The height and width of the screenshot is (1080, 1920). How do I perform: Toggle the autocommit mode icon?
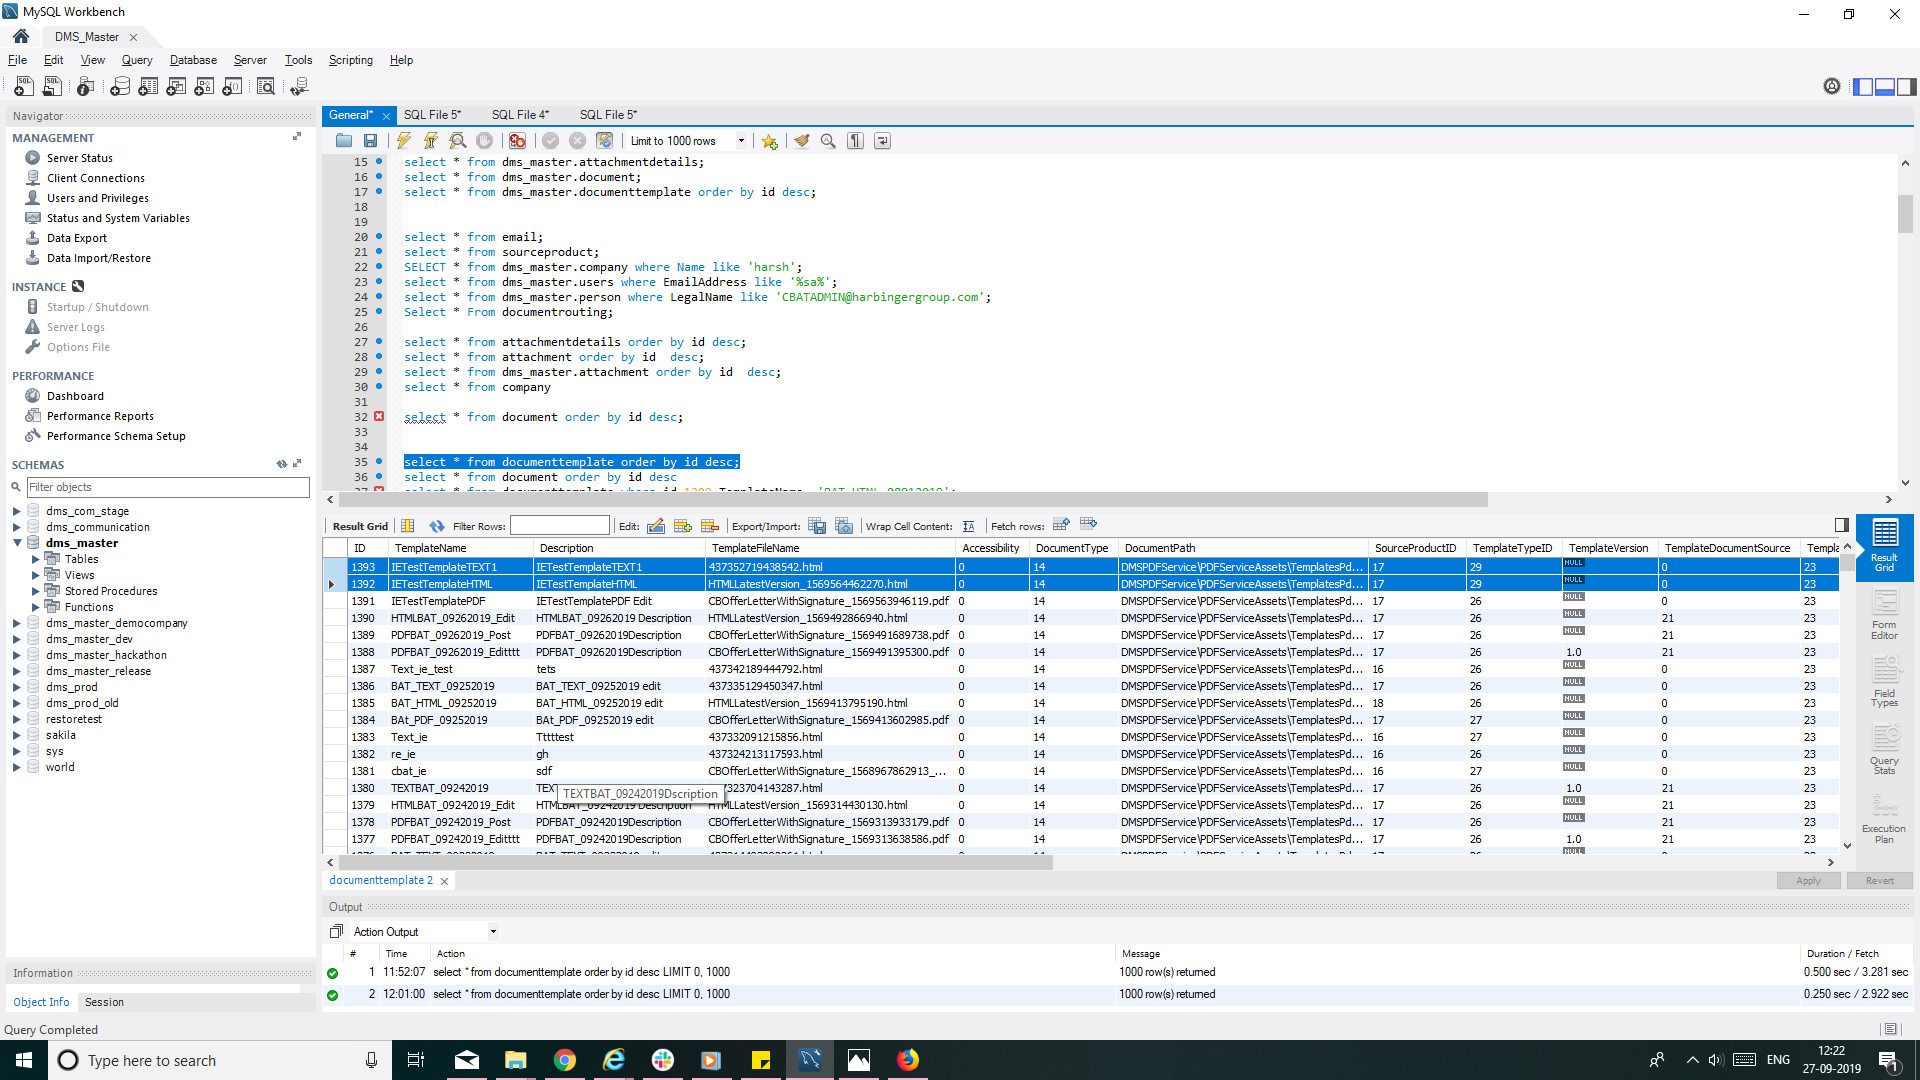(604, 141)
